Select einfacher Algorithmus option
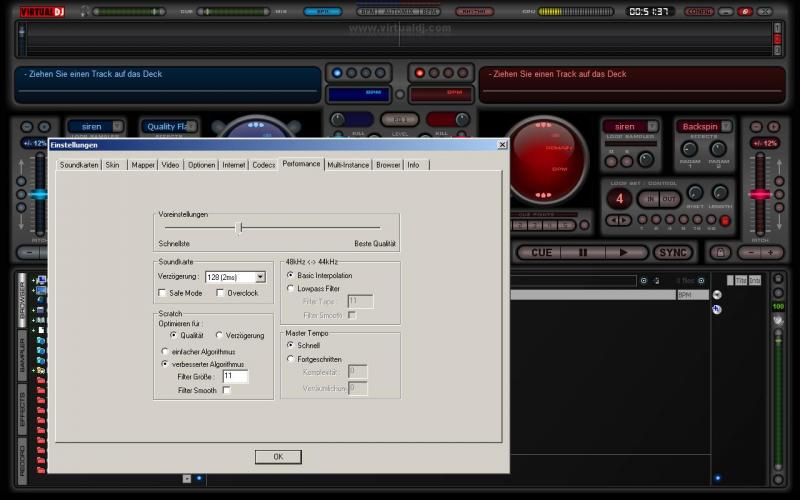This screenshot has height=500, width=800. [165, 352]
